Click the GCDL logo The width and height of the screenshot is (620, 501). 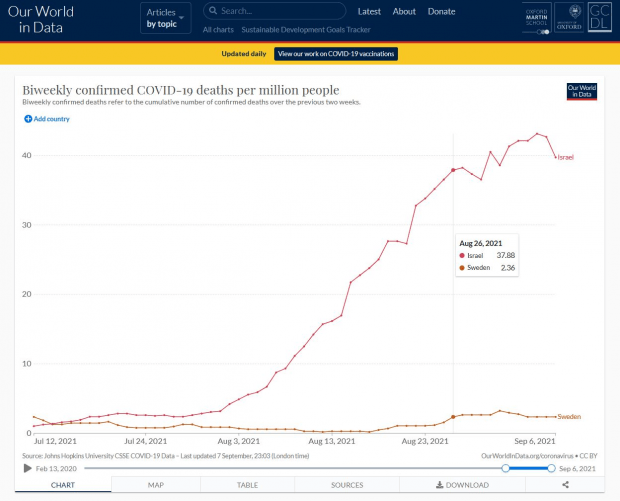[600, 19]
